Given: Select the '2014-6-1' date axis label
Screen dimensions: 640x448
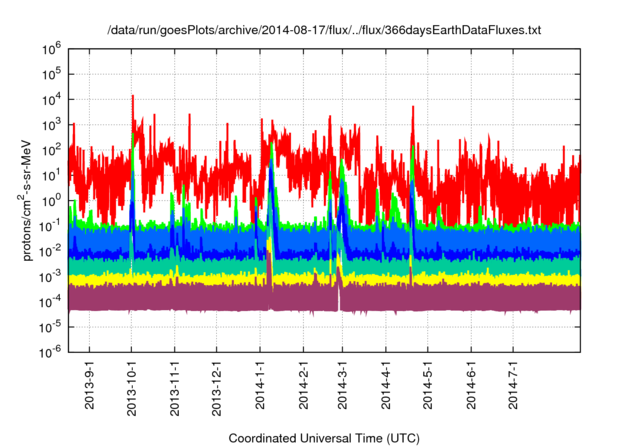Looking at the screenshot, I should 471,386.
